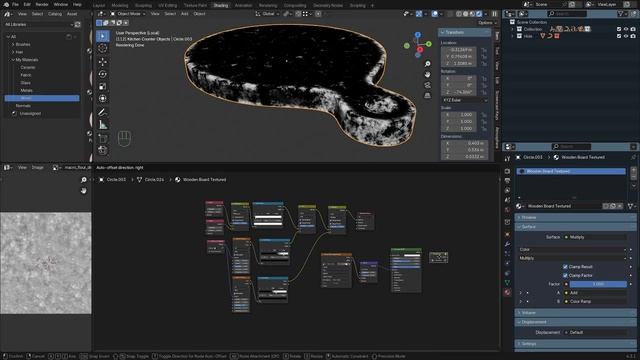Activate the Scale tool in viewport toolbar
This screenshot has height=360, width=640.
click(103, 86)
